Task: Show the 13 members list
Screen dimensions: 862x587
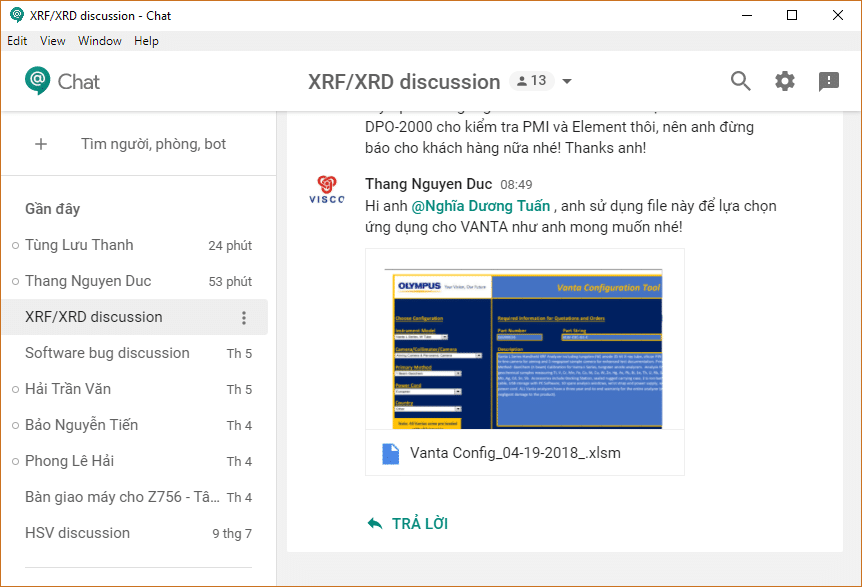Action: (530, 81)
